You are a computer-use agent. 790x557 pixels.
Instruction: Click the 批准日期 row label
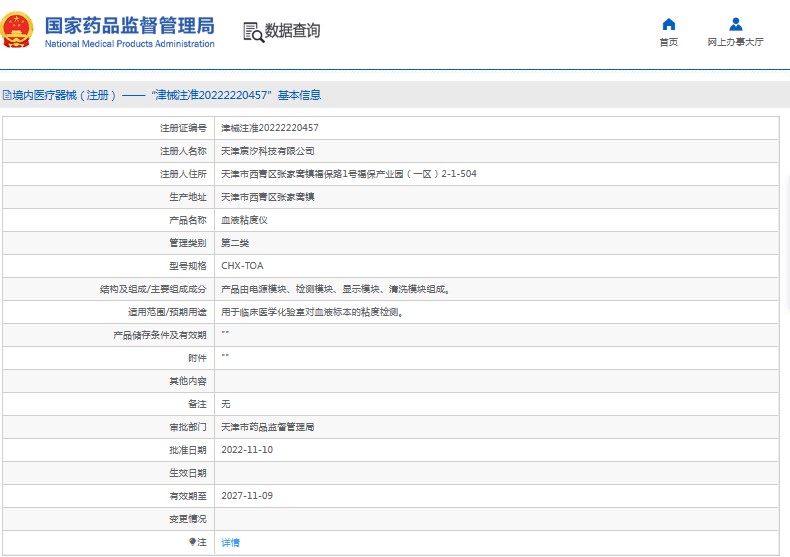(x=188, y=450)
